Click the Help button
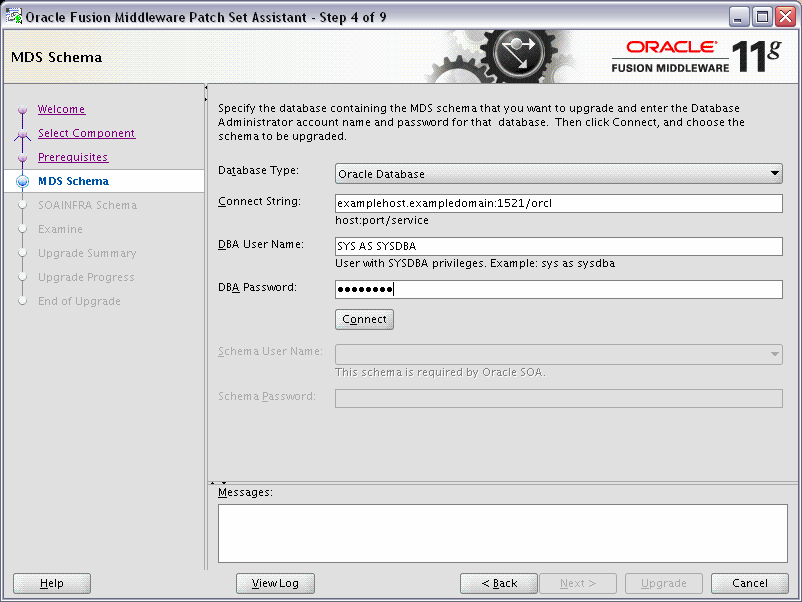The width and height of the screenshot is (802, 602). (51, 583)
